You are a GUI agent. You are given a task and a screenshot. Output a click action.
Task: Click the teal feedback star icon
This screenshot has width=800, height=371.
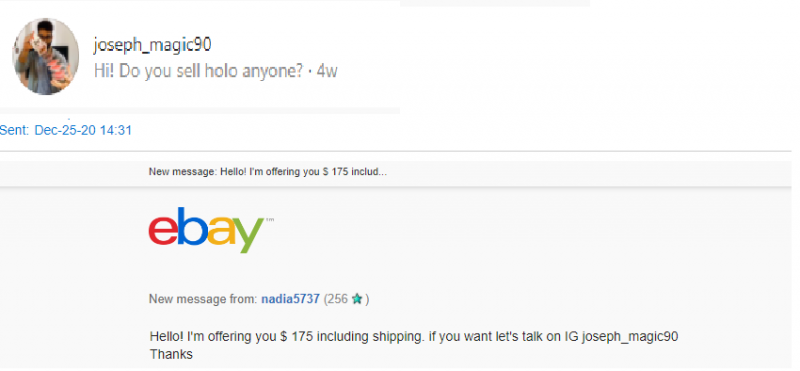tap(357, 299)
